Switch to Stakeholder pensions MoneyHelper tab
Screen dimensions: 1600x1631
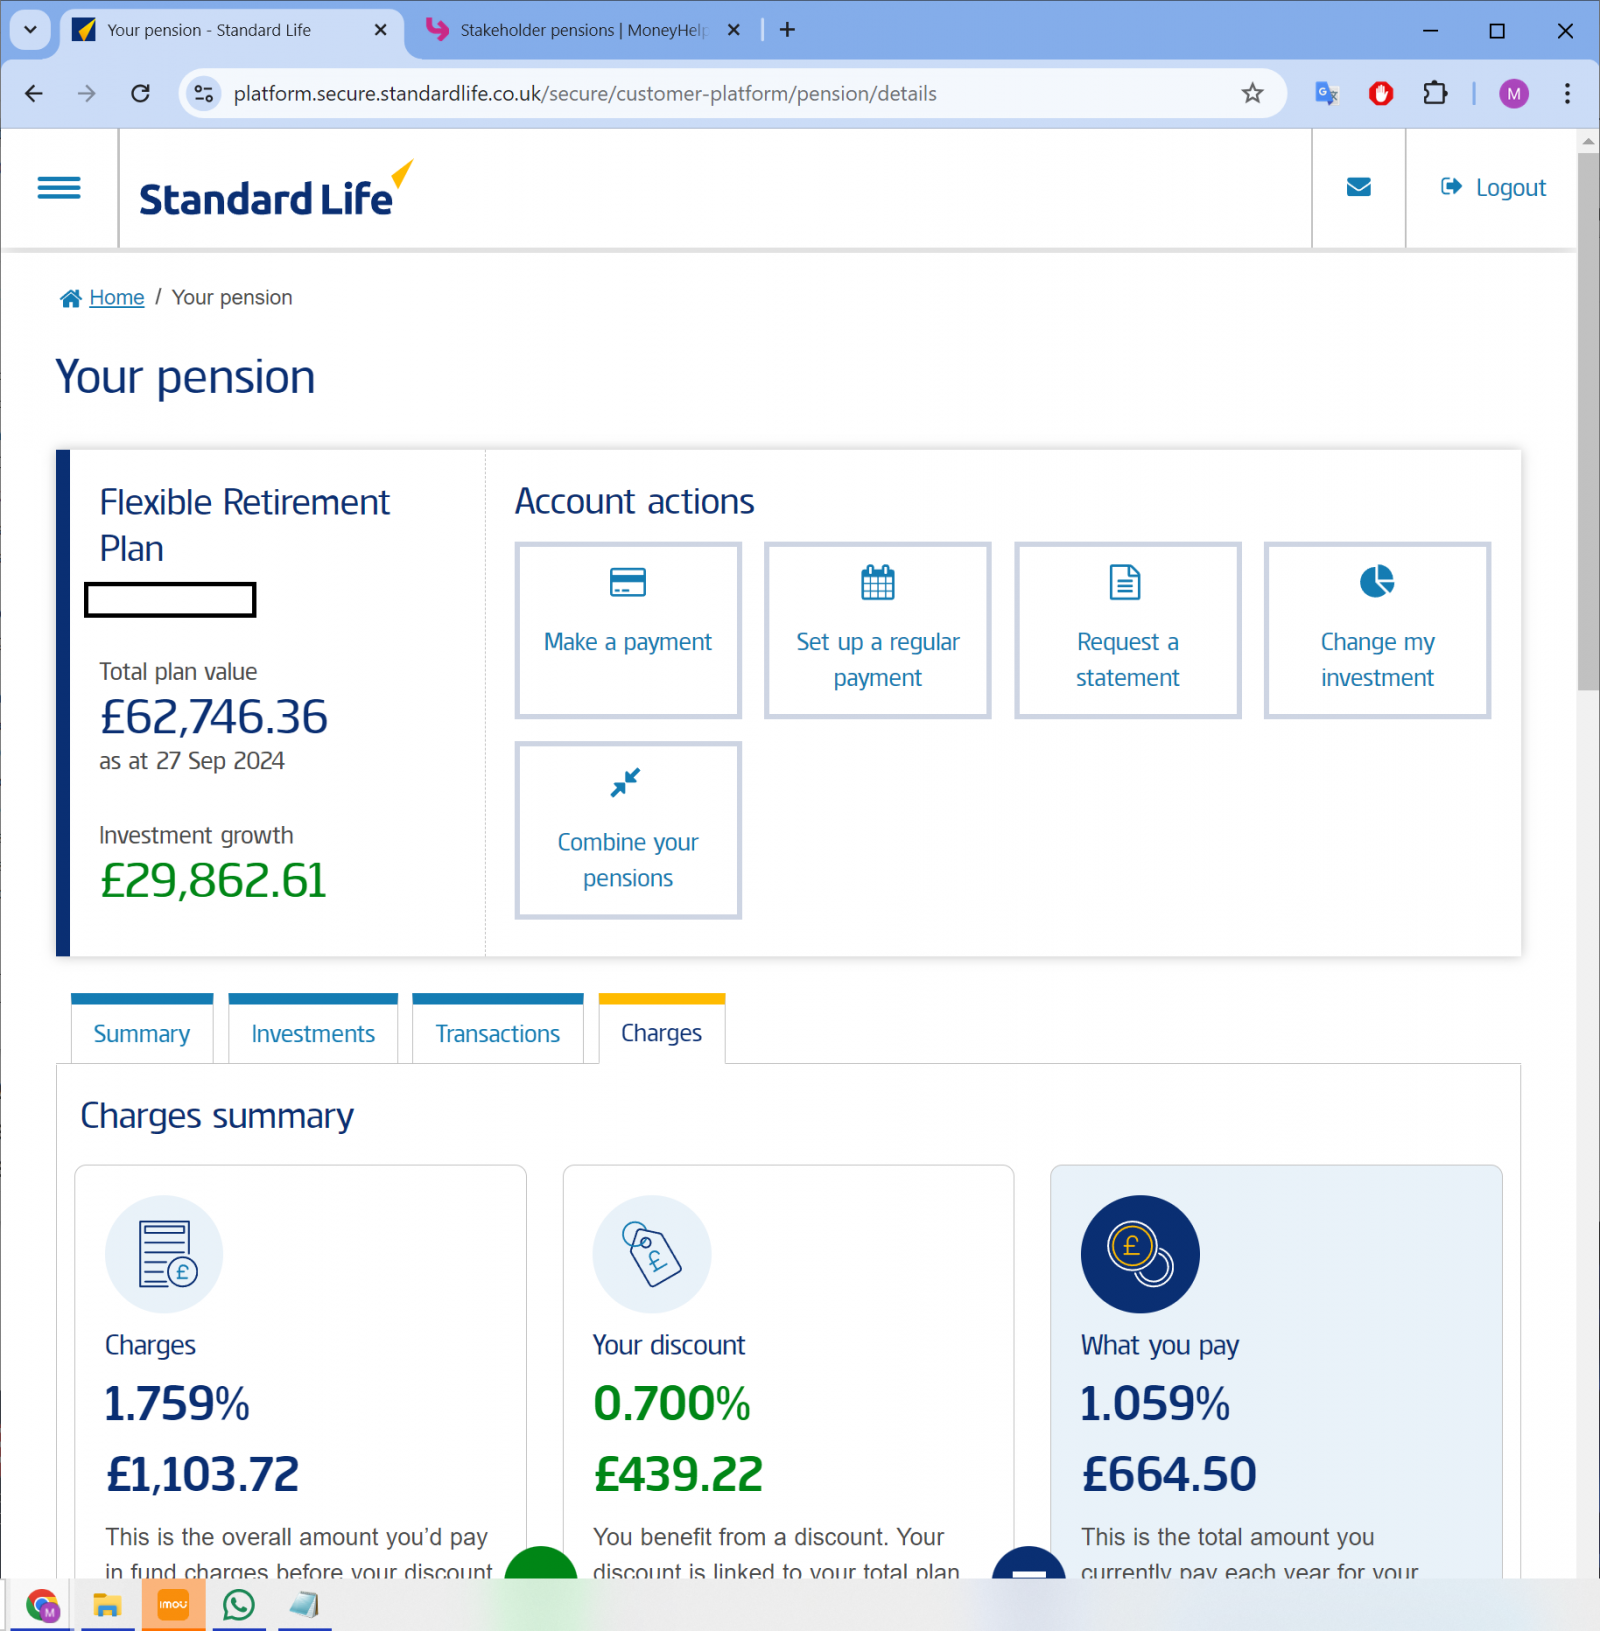coord(583,30)
